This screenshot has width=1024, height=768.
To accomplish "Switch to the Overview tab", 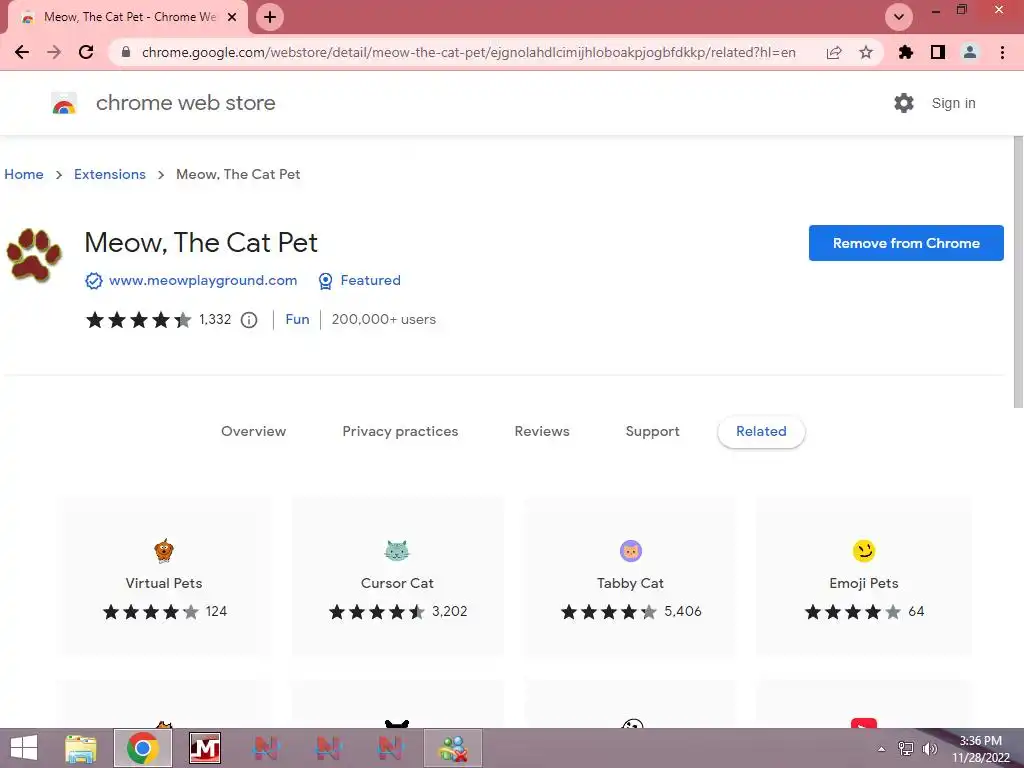I will coord(253,431).
